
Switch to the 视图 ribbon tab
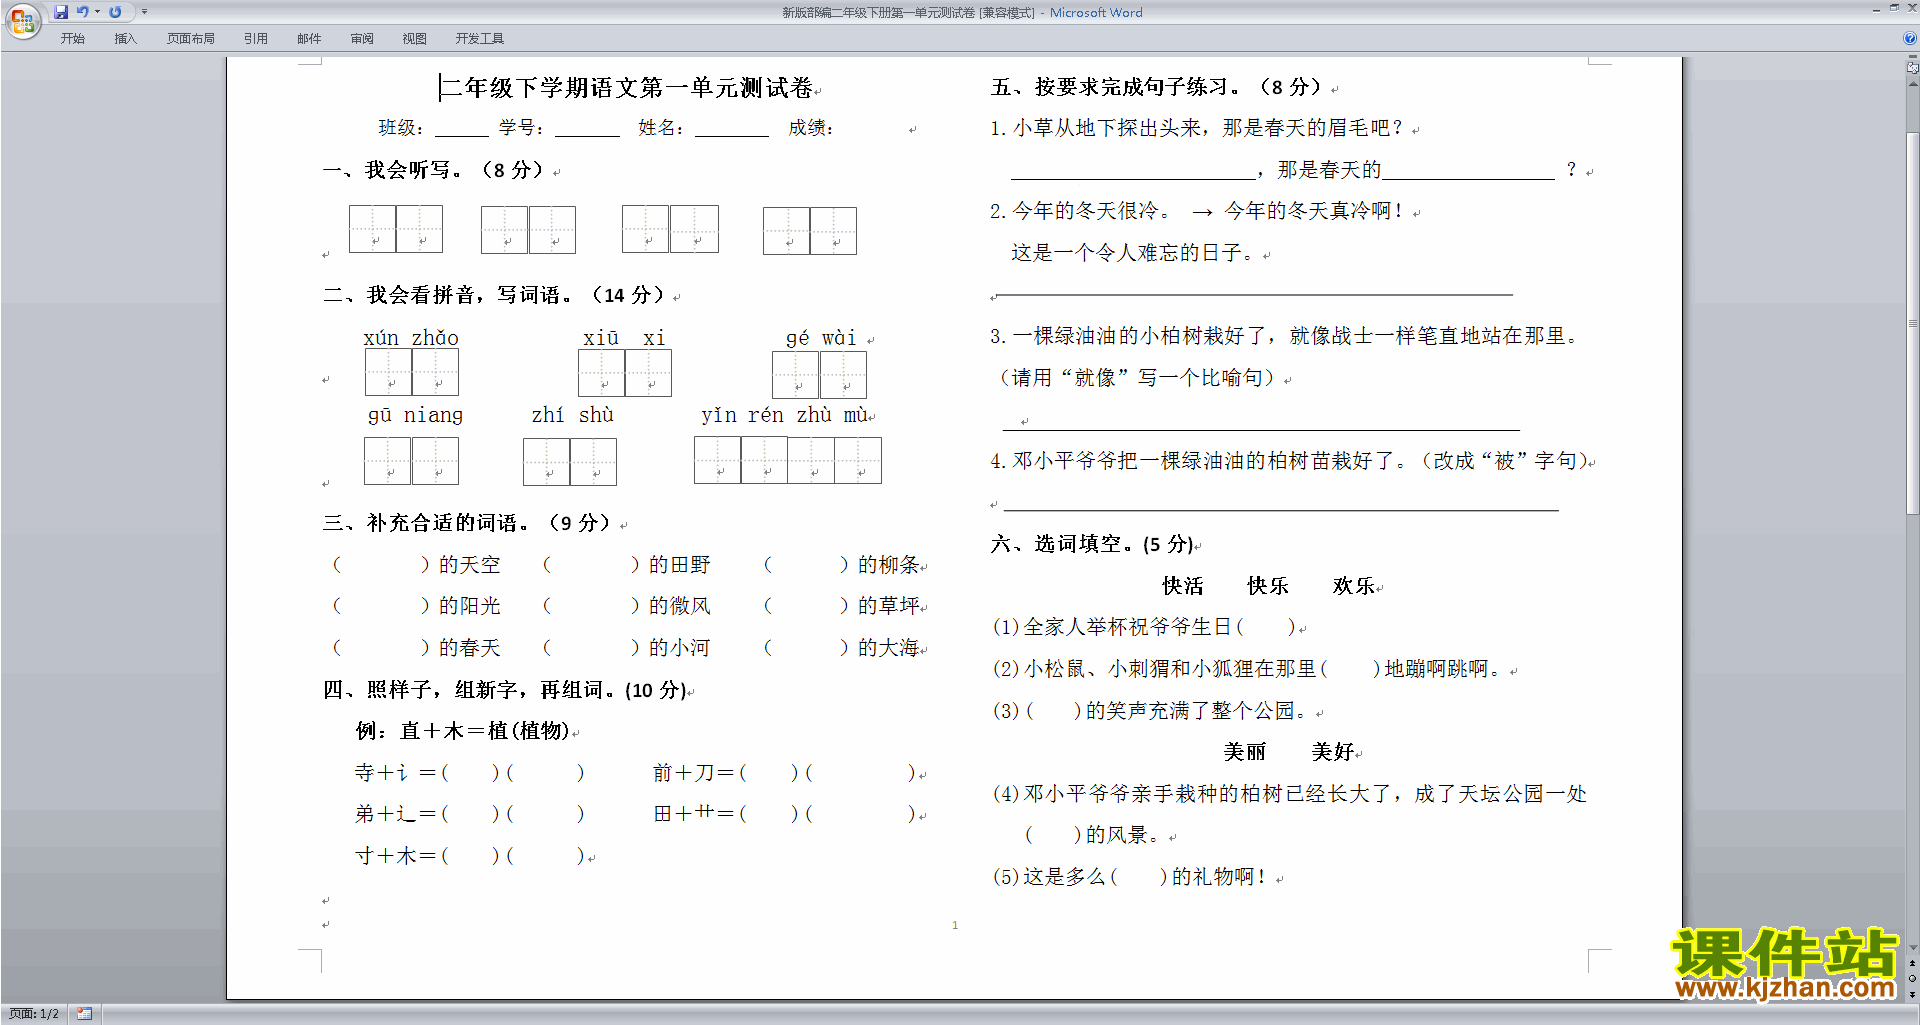[415, 38]
